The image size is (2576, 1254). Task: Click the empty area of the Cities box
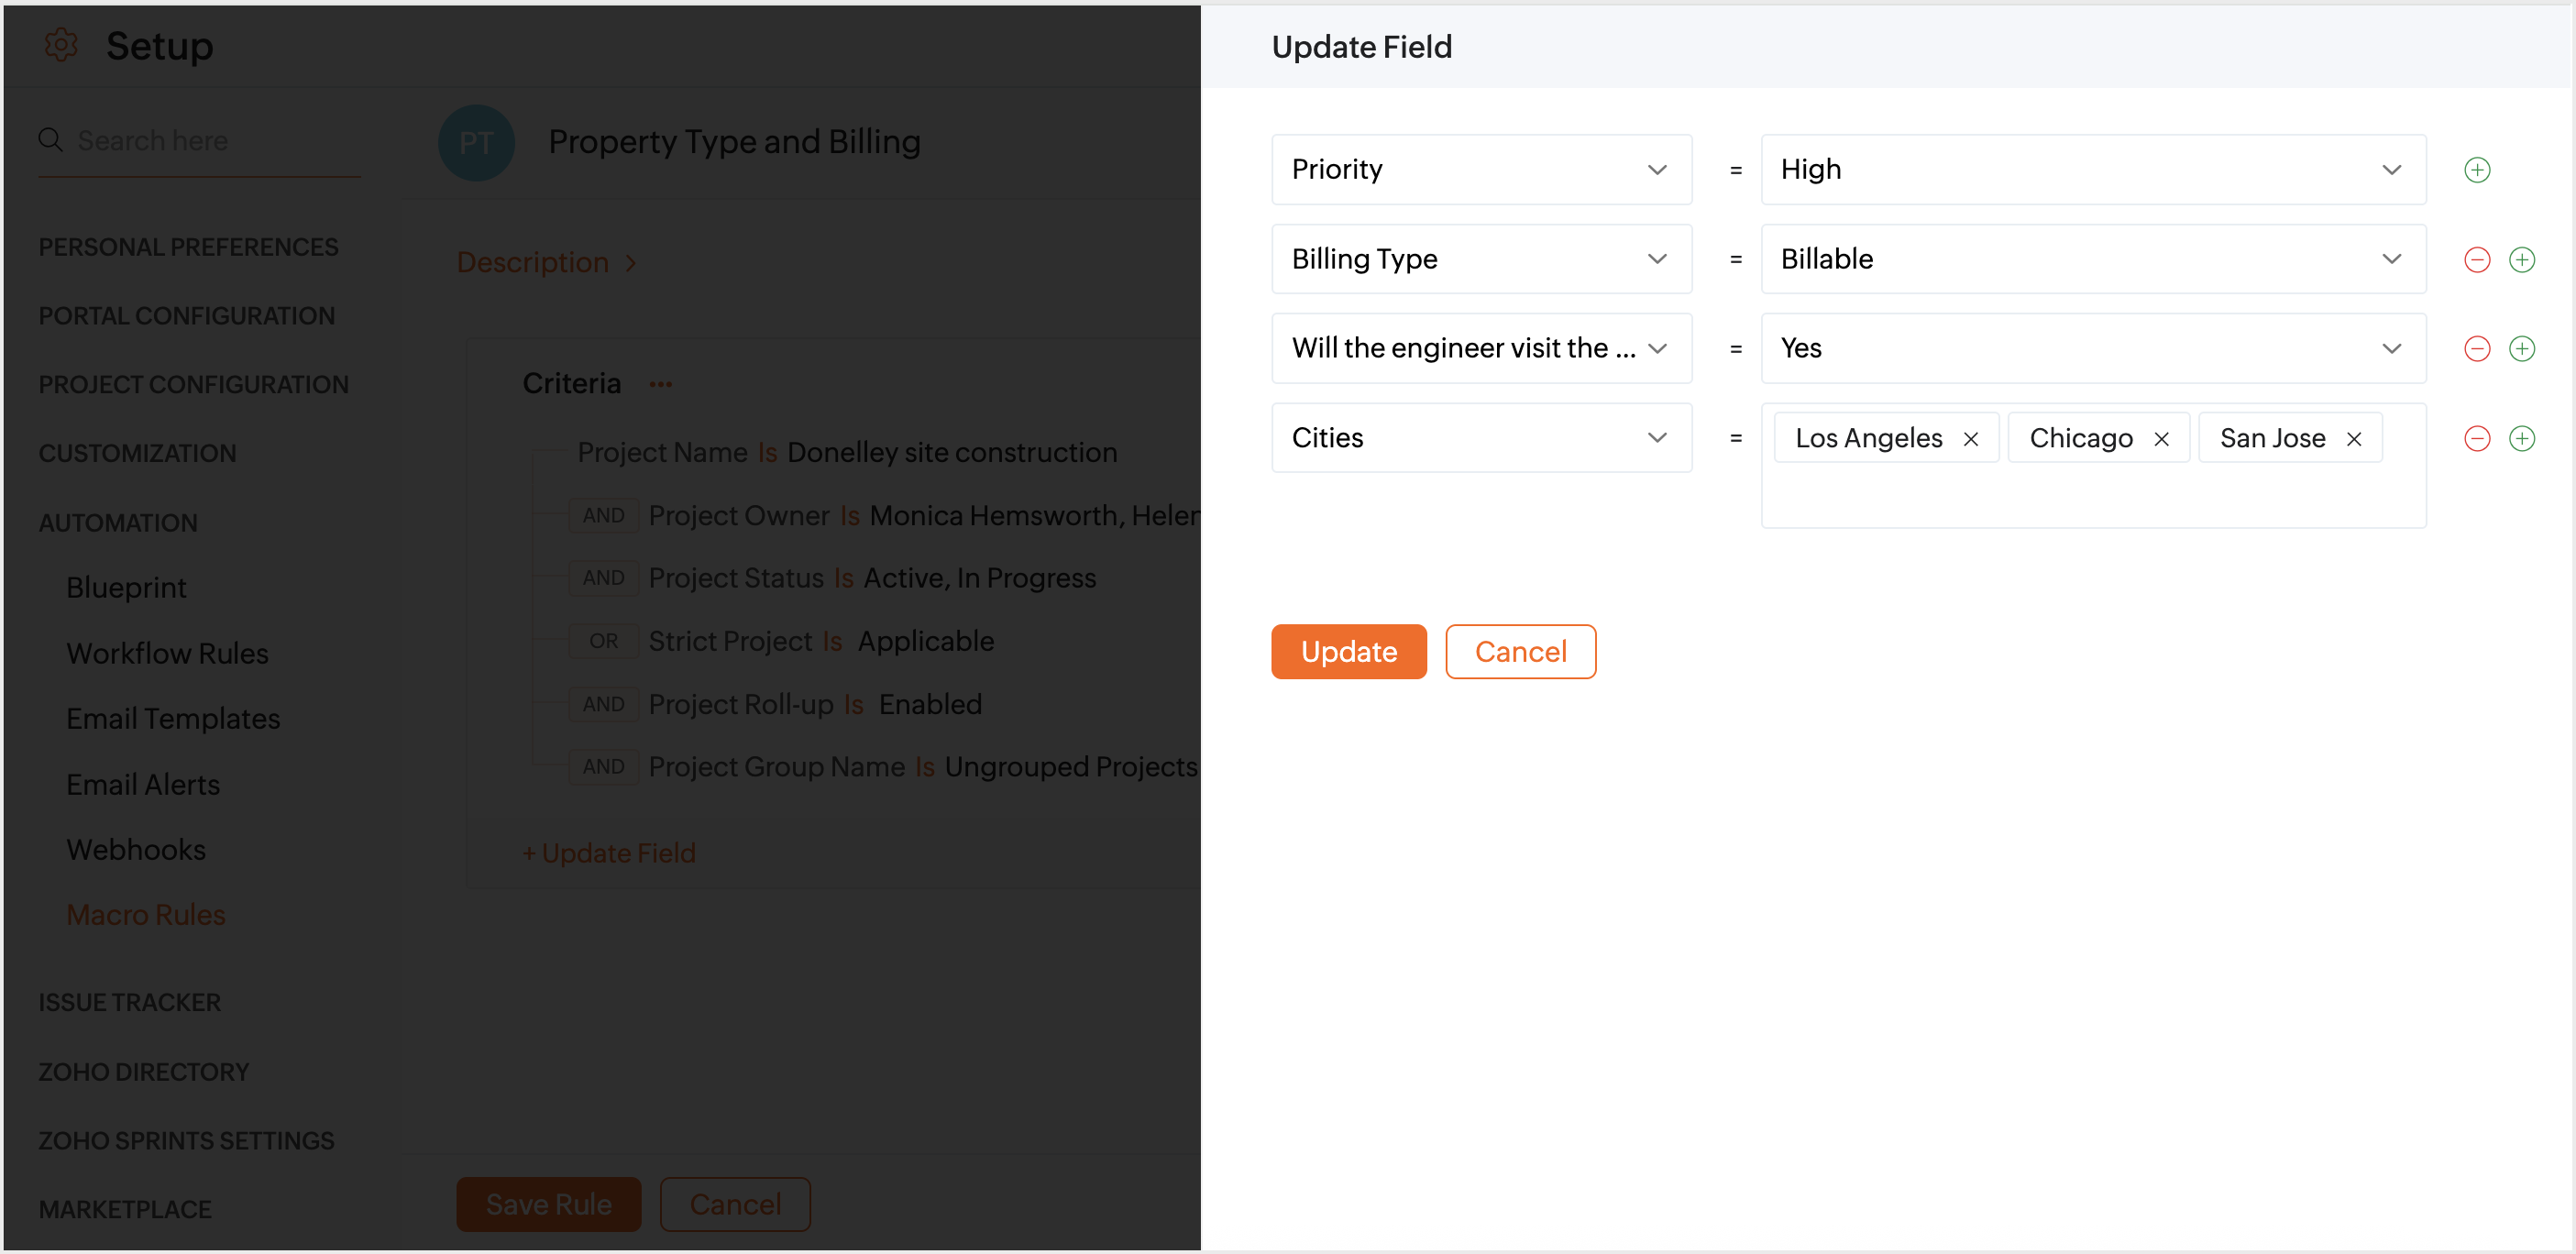pos(2092,496)
